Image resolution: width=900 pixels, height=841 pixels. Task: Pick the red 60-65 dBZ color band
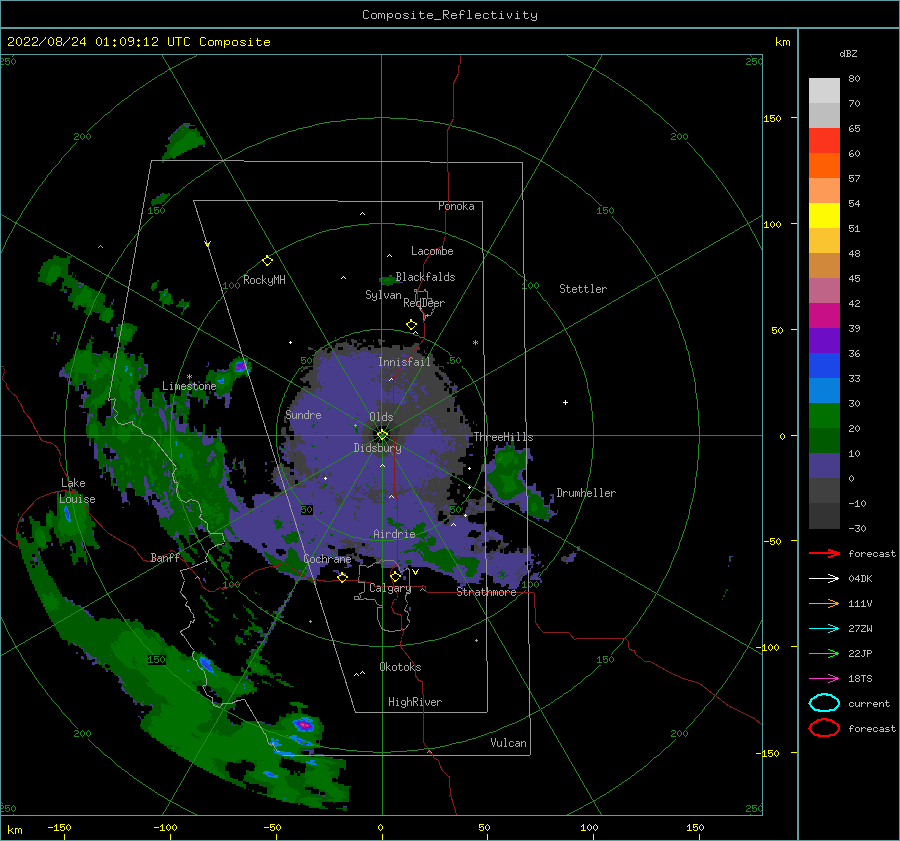824,141
